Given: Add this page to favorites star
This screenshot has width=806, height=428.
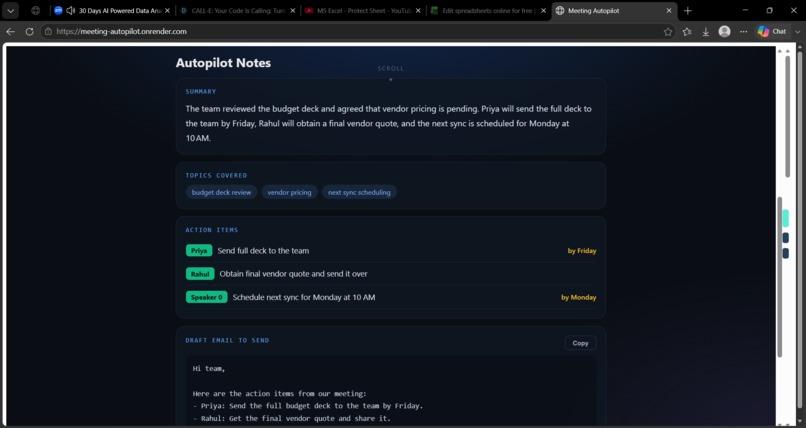Looking at the screenshot, I should (x=668, y=32).
